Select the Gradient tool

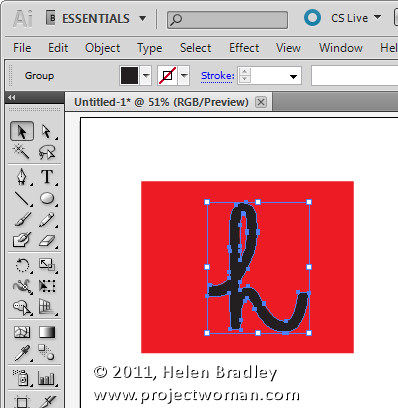pyautogui.click(x=47, y=332)
